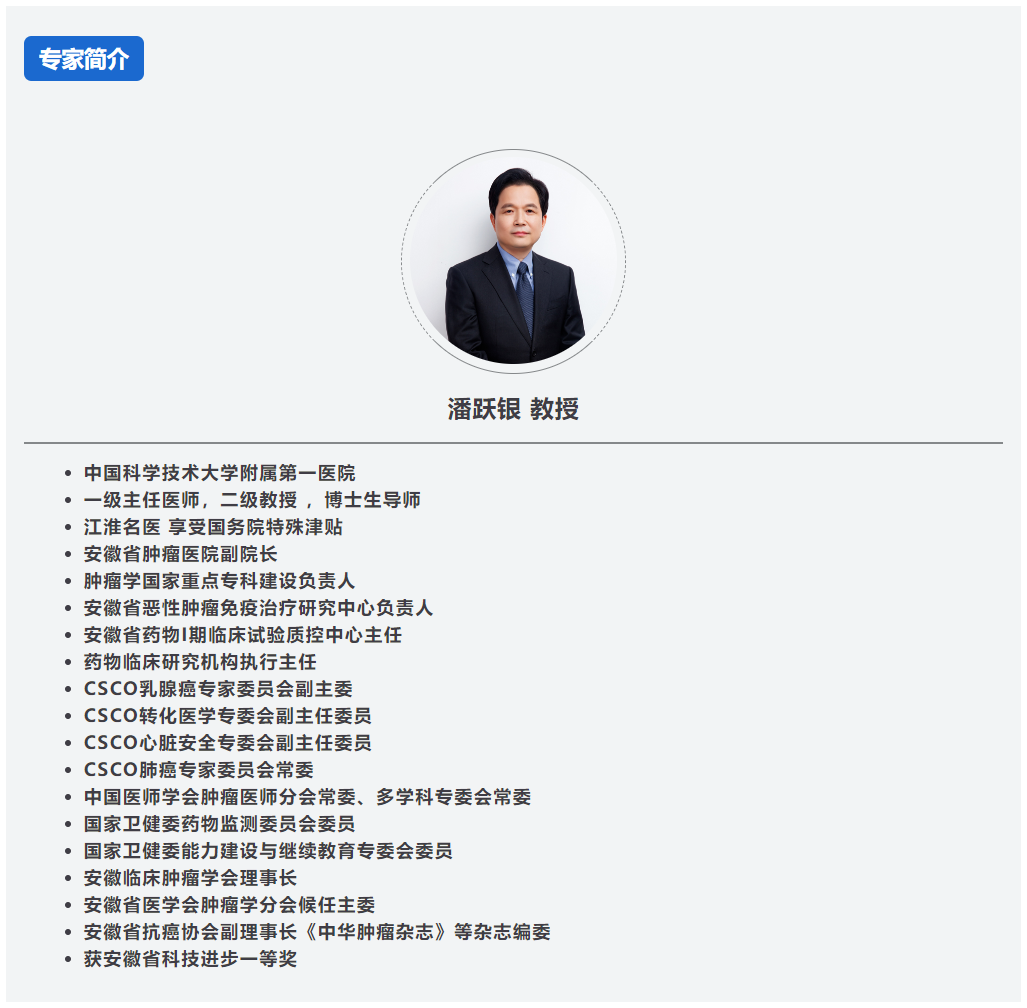Select 安徽省医学会肿瘤学分会候任主委 line
Image resolution: width=1027 pixels, height=1008 pixels.
click(x=229, y=905)
